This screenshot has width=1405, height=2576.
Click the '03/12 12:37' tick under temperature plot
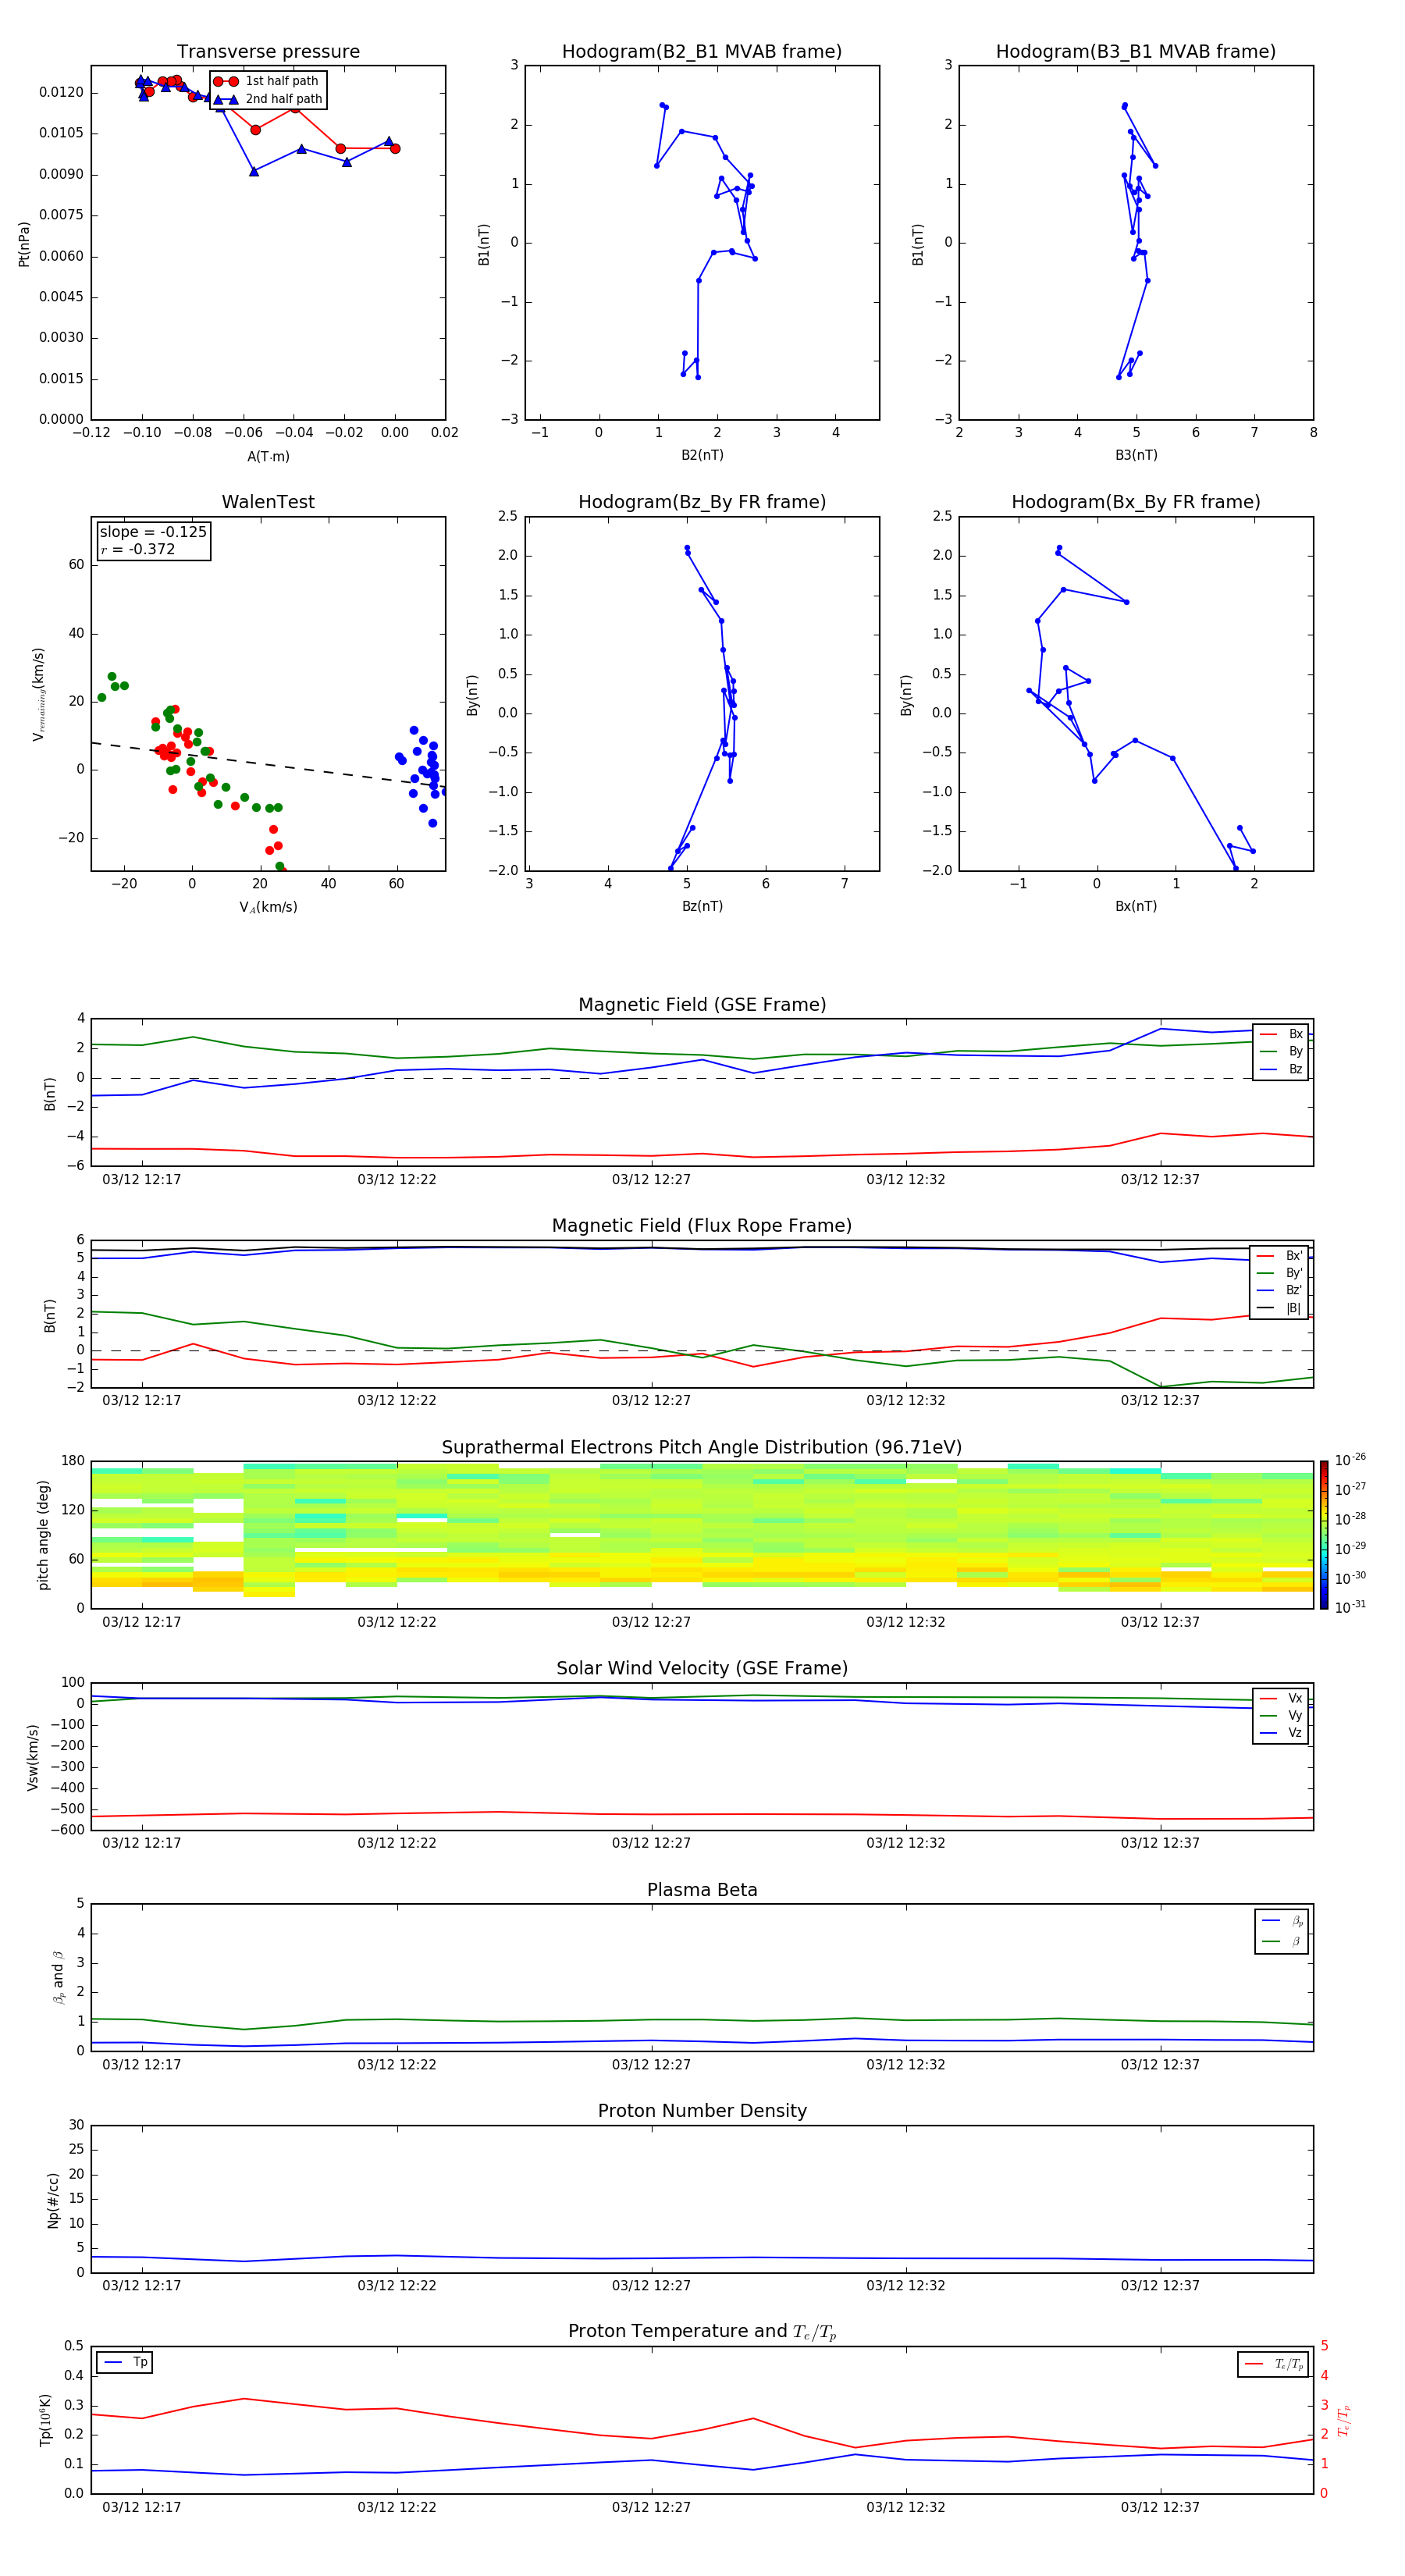pyautogui.click(x=1160, y=2507)
